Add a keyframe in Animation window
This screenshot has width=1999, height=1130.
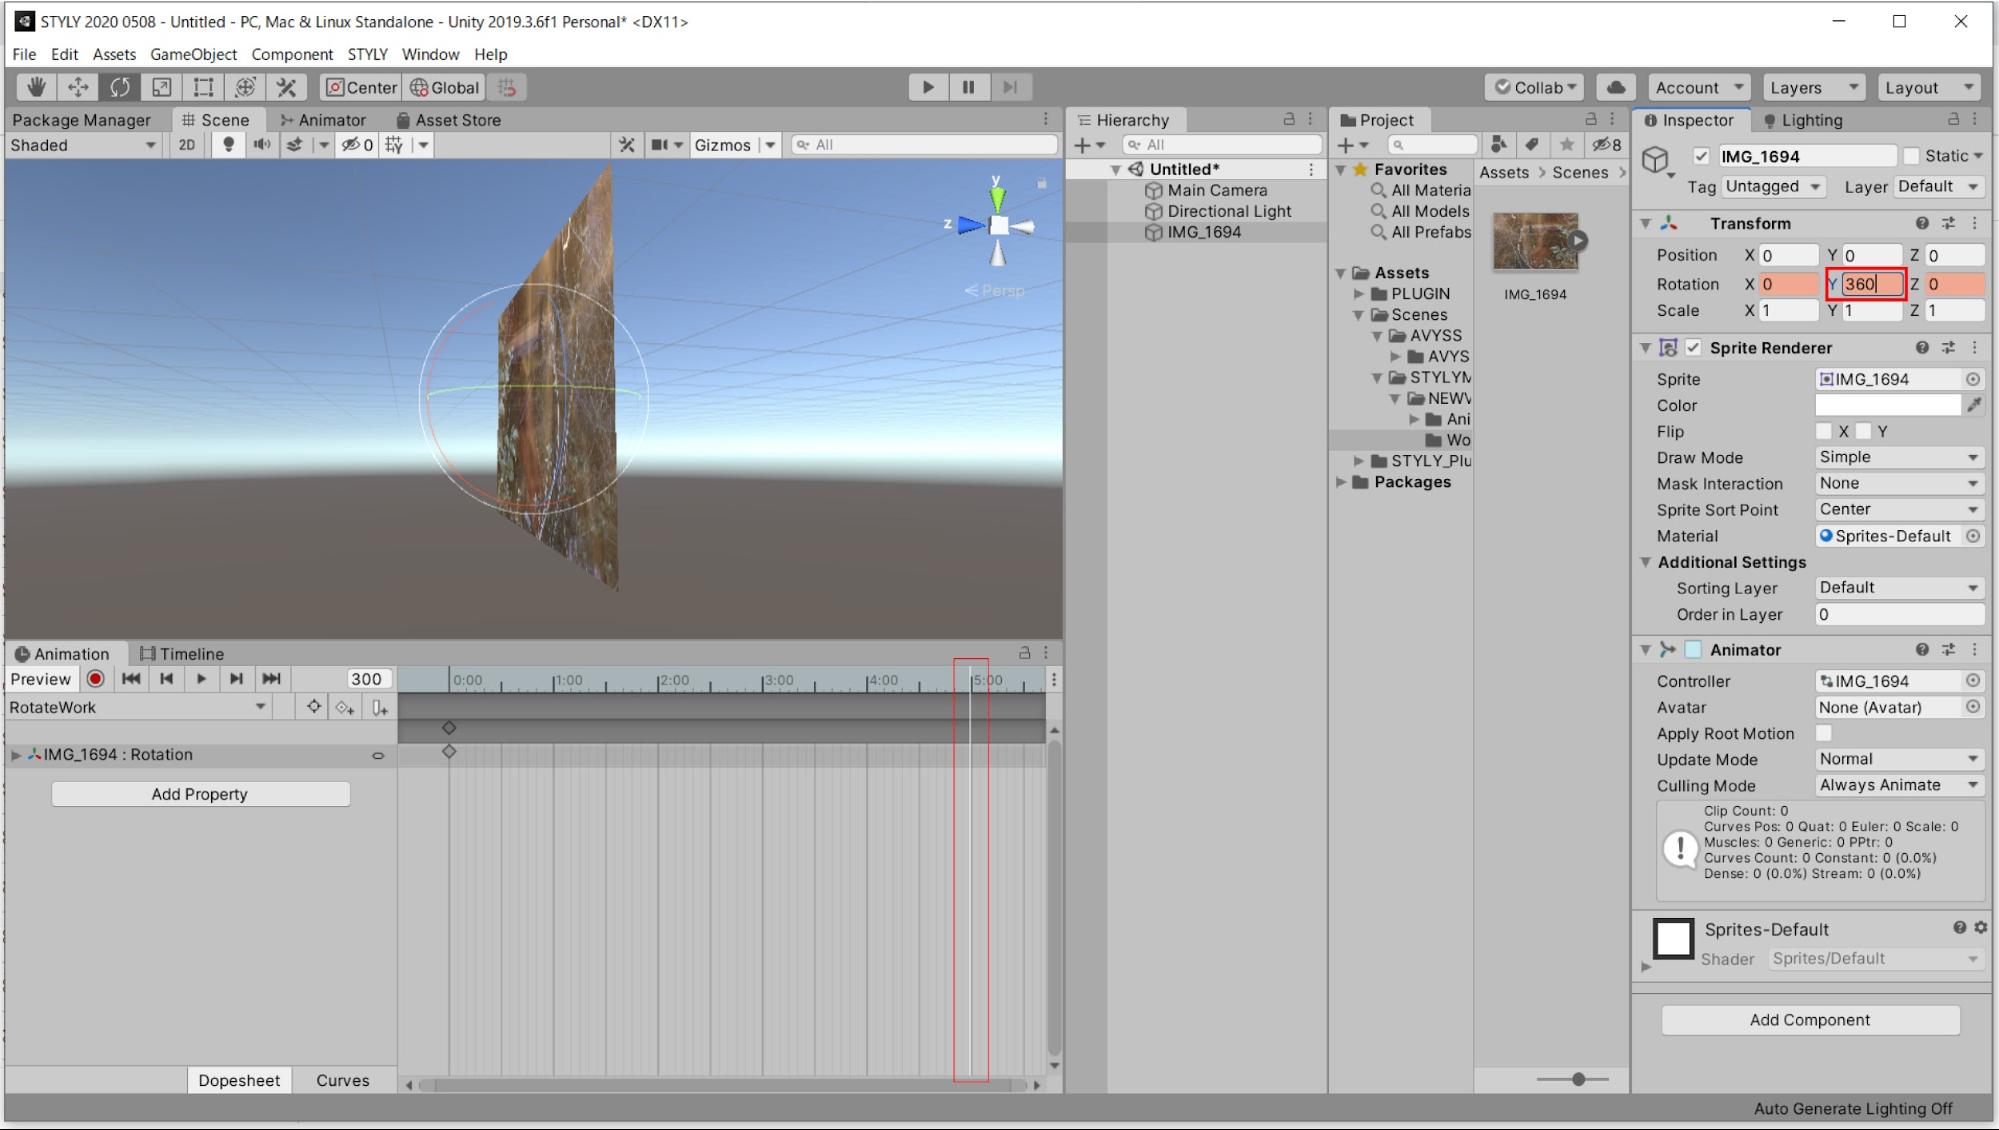click(345, 707)
